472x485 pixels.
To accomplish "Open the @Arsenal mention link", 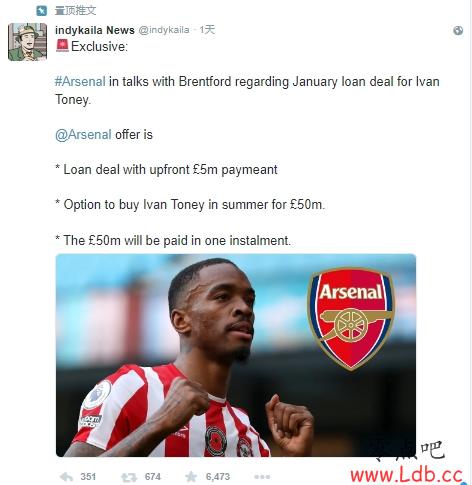I will [x=83, y=135].
